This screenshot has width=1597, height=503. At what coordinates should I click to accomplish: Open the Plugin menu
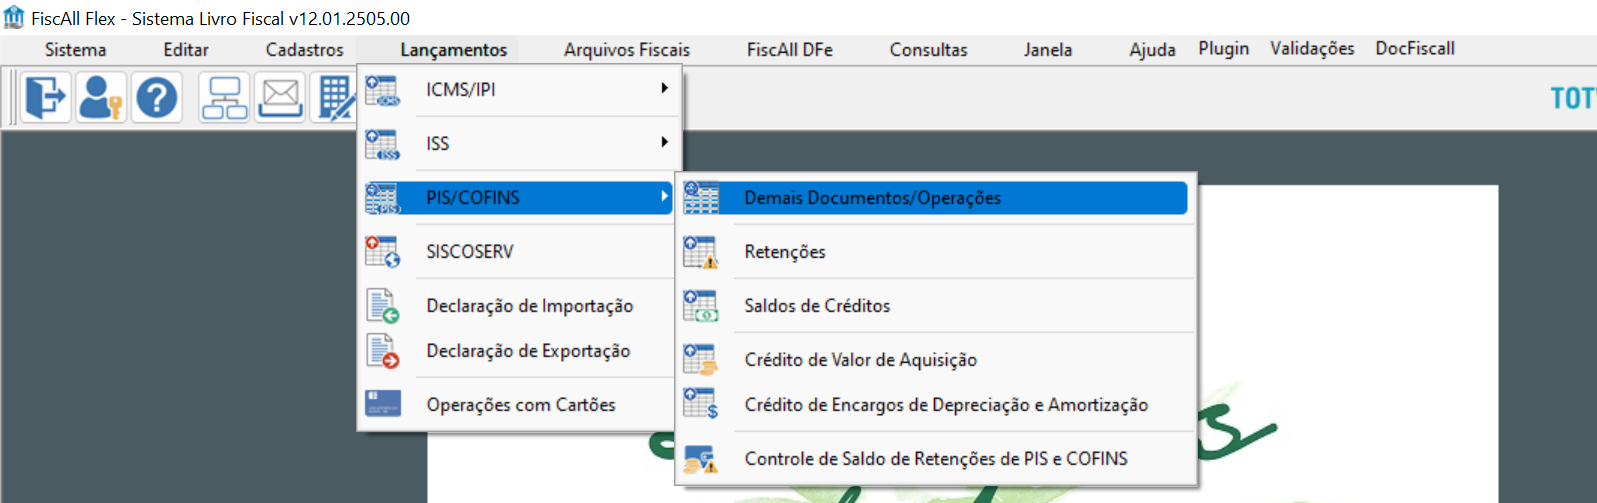point(1224,48)
